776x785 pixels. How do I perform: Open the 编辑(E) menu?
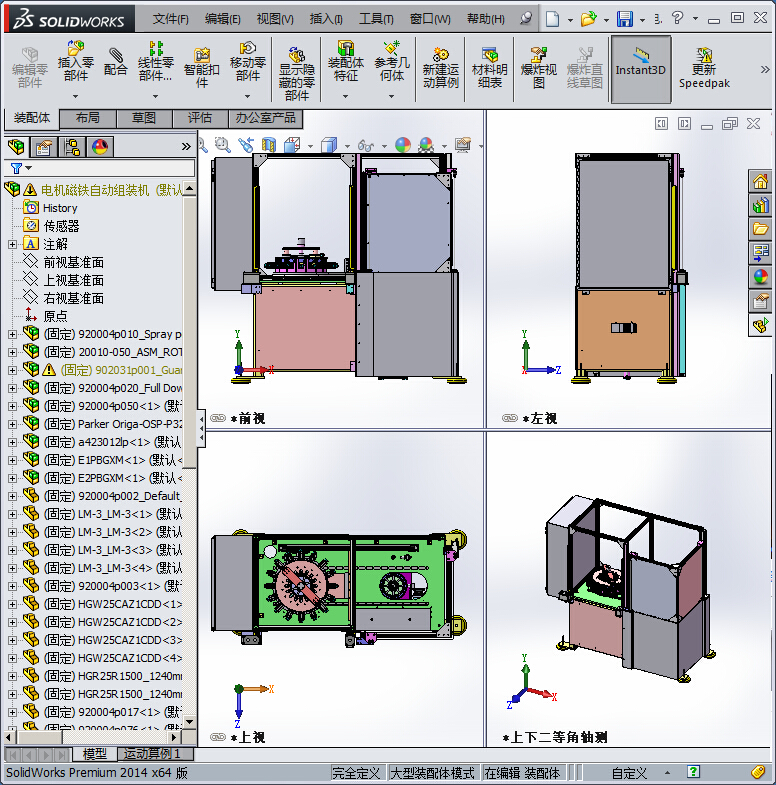click(223, 19)
